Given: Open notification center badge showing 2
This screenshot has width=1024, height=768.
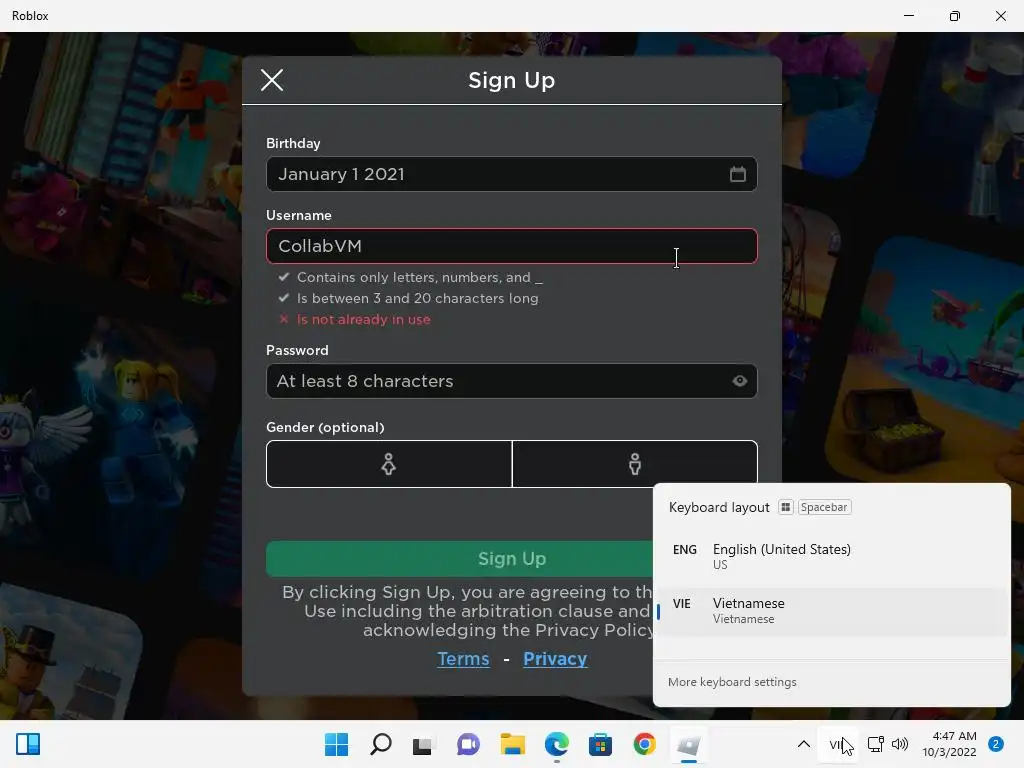Looking at the screenshot, I should [x=995, y=744].
